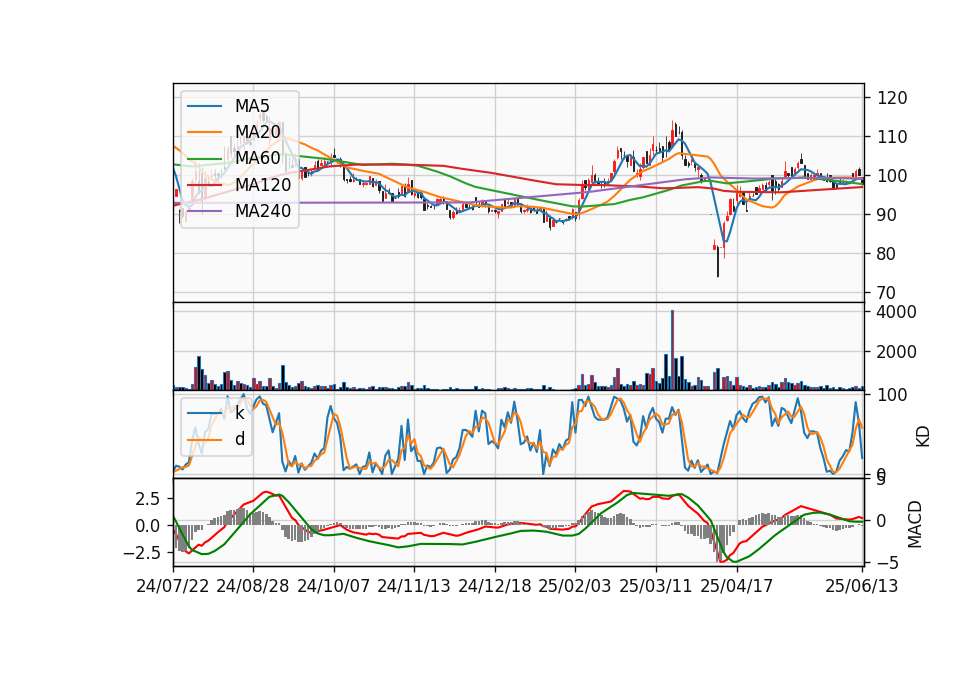Click the long black candlestick wick dropping below 80
Screen dimensions: 960x690
(x=718, y=262)
